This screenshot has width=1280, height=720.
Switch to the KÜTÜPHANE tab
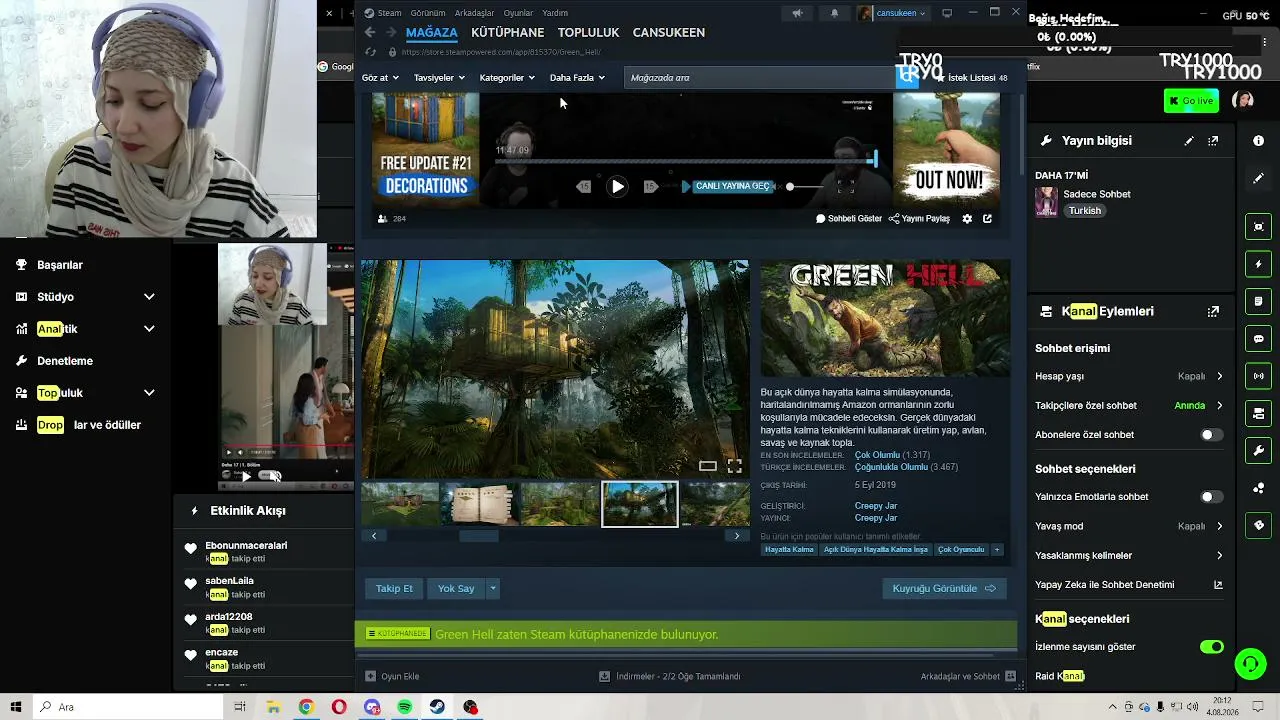pyautogui.click(x=508, y=32)
